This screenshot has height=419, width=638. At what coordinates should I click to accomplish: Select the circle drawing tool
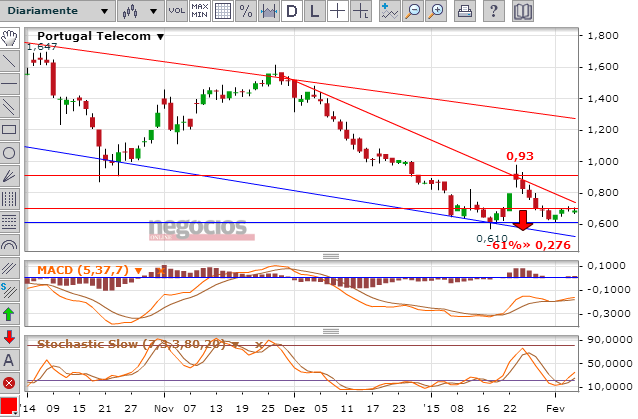(9, 153)
